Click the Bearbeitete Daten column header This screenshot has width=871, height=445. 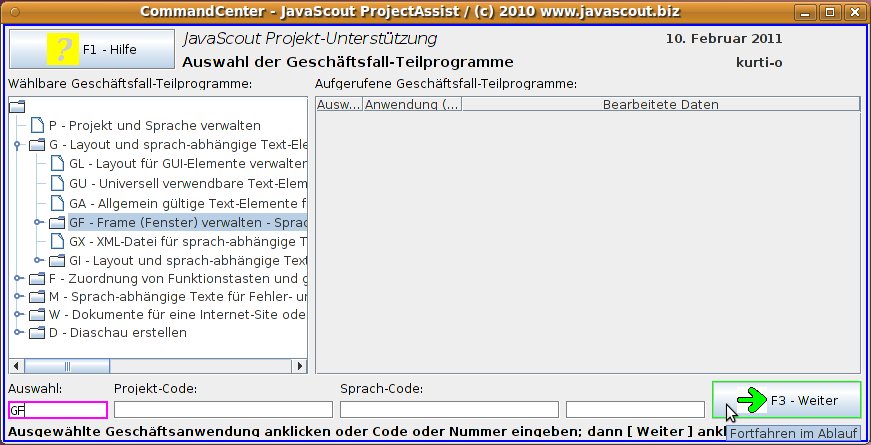pos(660,104)
